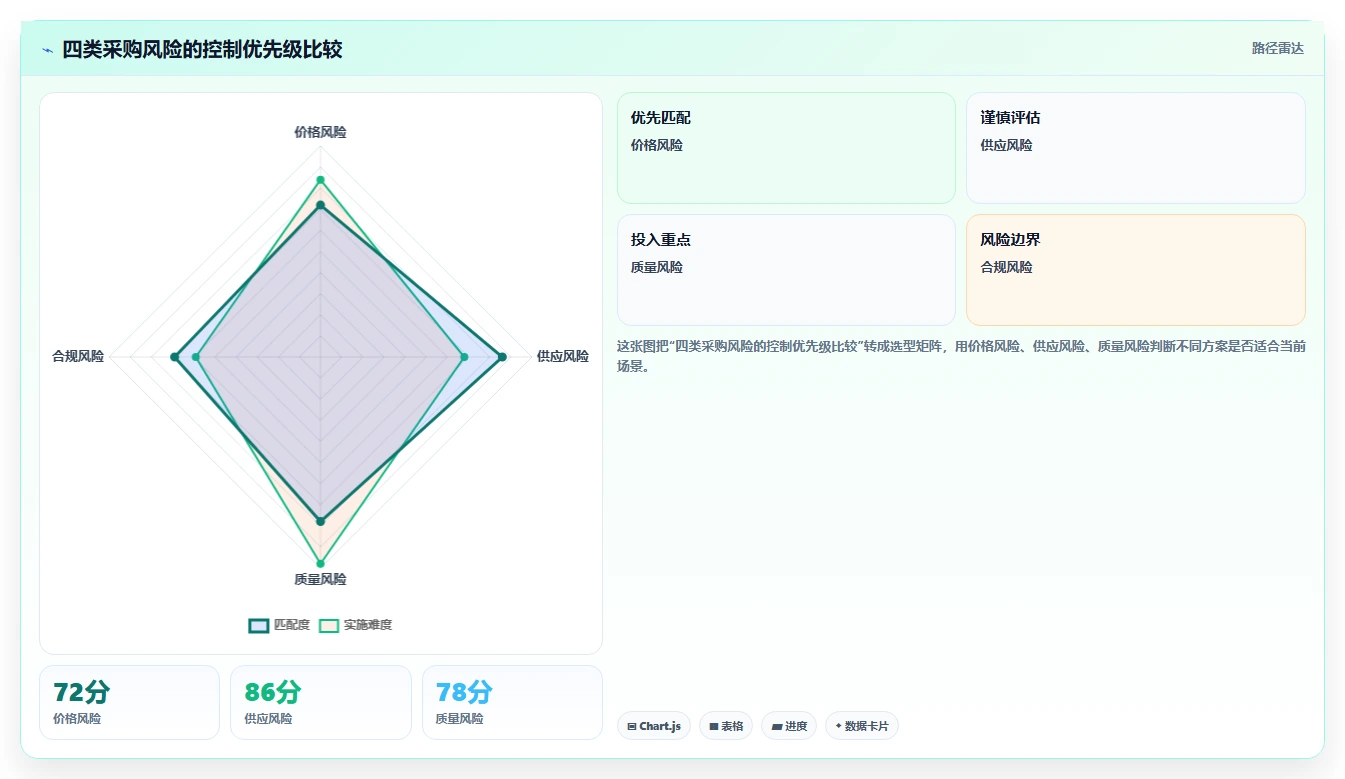Click the light green 实施难度 point on 质量风险 axis
Screen dimensions: 1345x779
[x=321, y=563]
